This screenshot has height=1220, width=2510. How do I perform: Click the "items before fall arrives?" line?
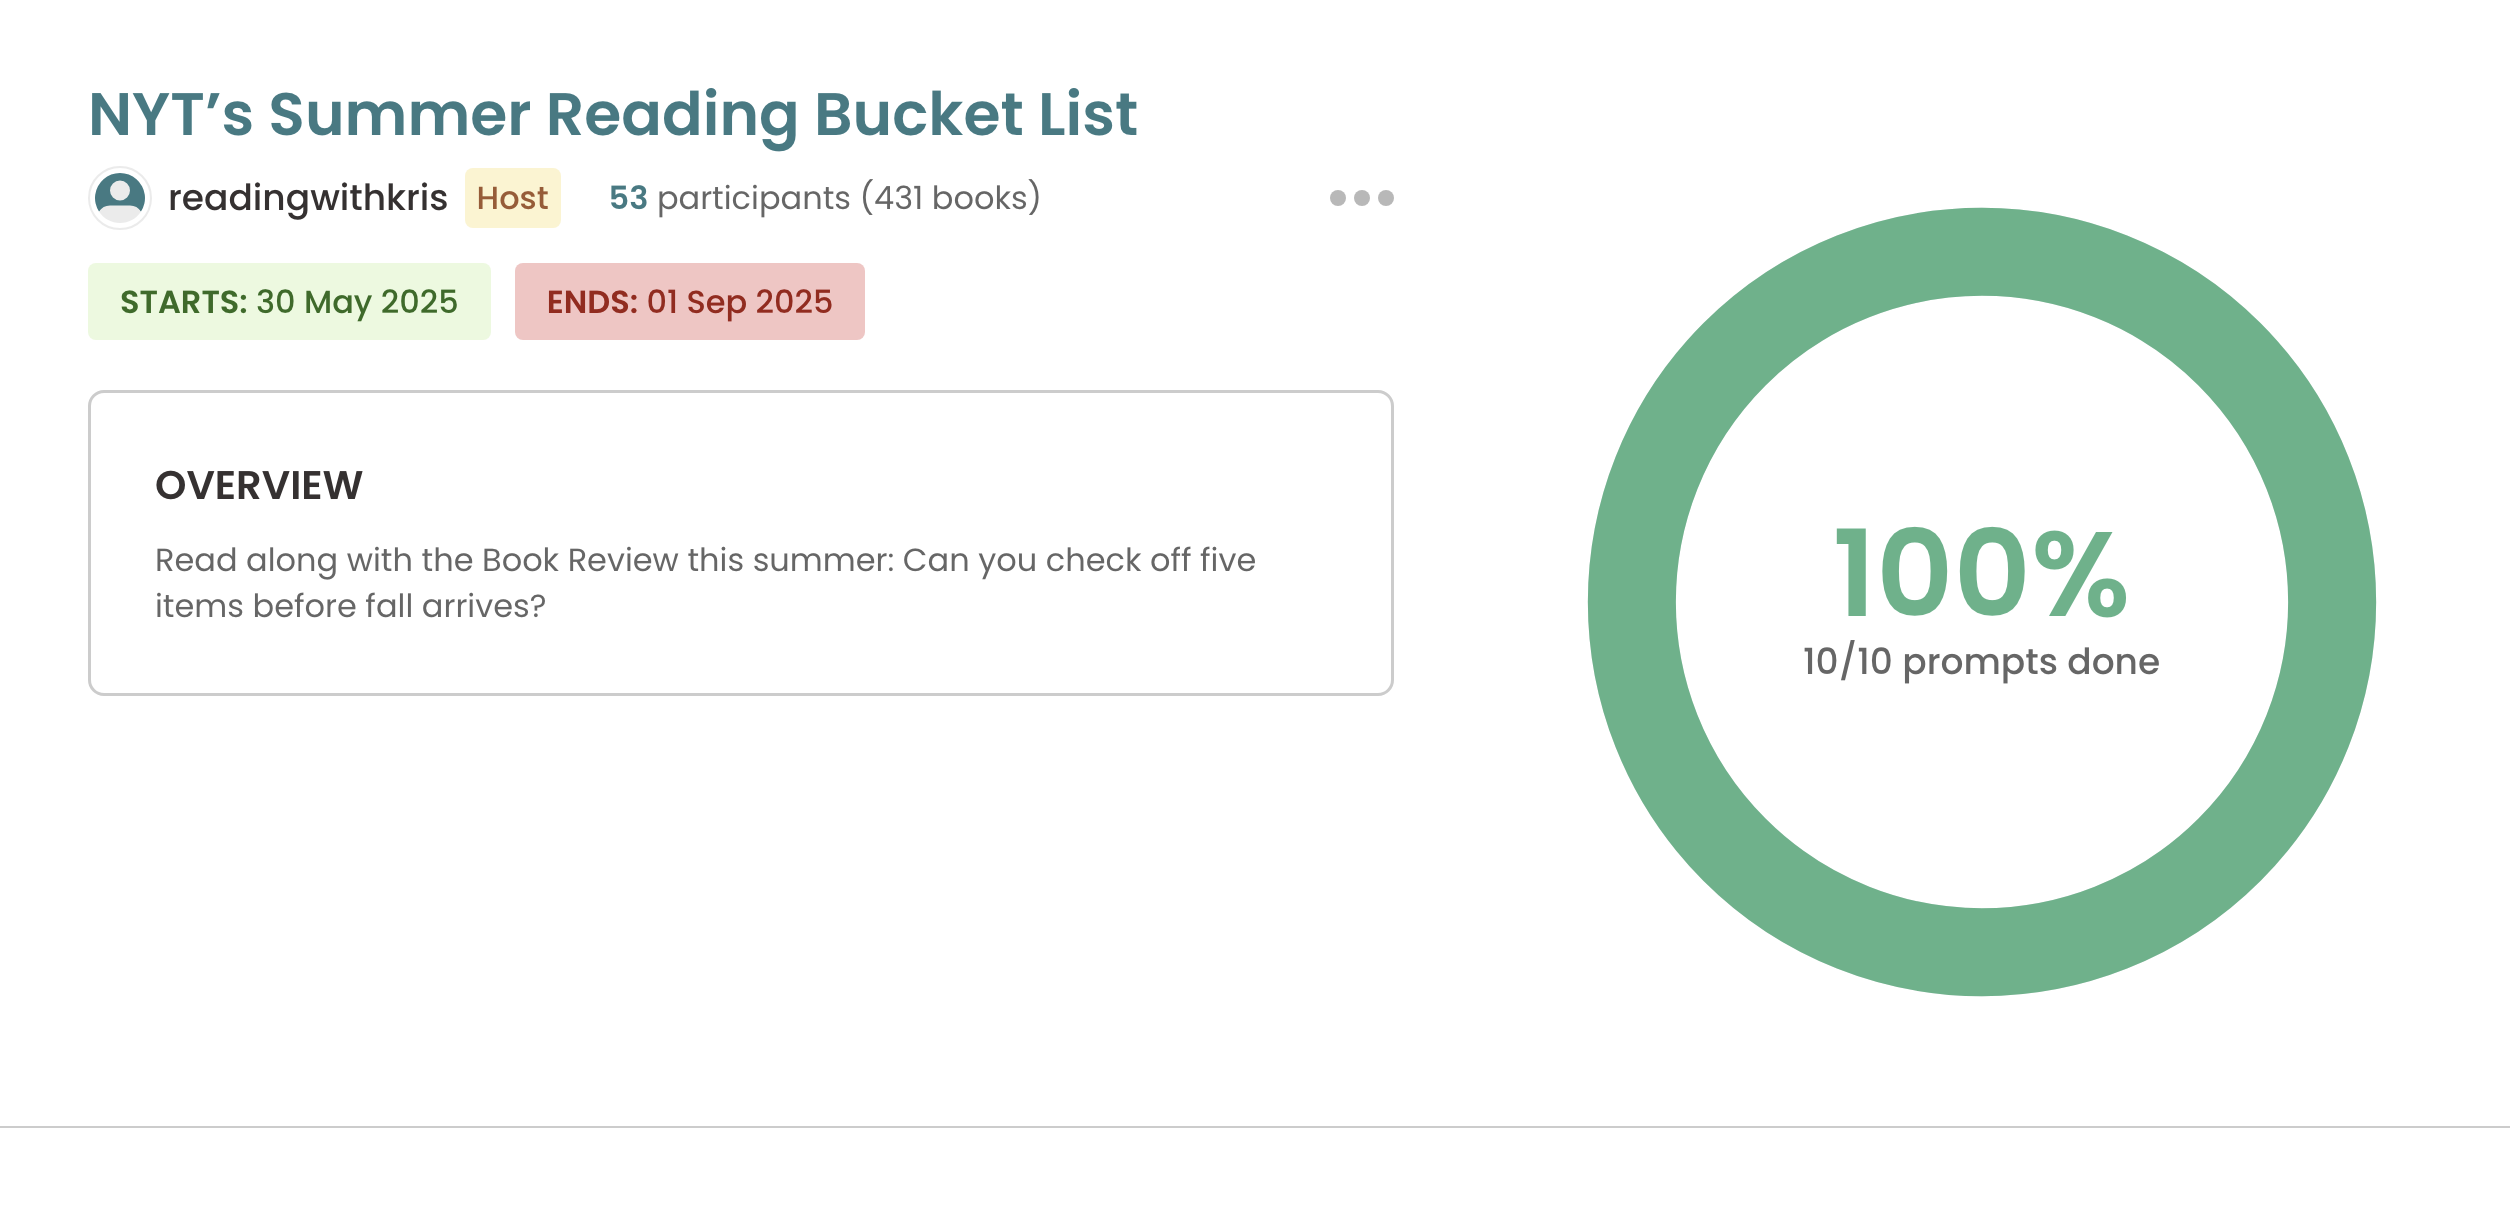click(350, 606)
